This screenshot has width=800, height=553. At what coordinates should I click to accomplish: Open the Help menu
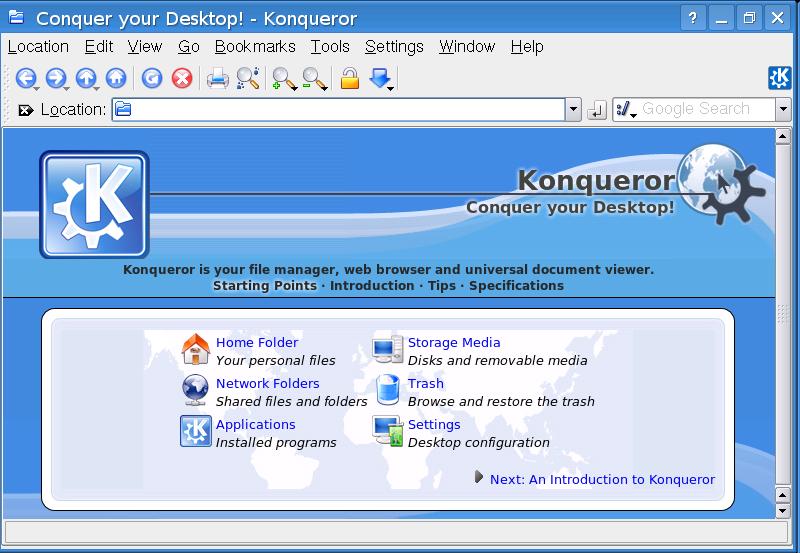[x=527, y=46]
